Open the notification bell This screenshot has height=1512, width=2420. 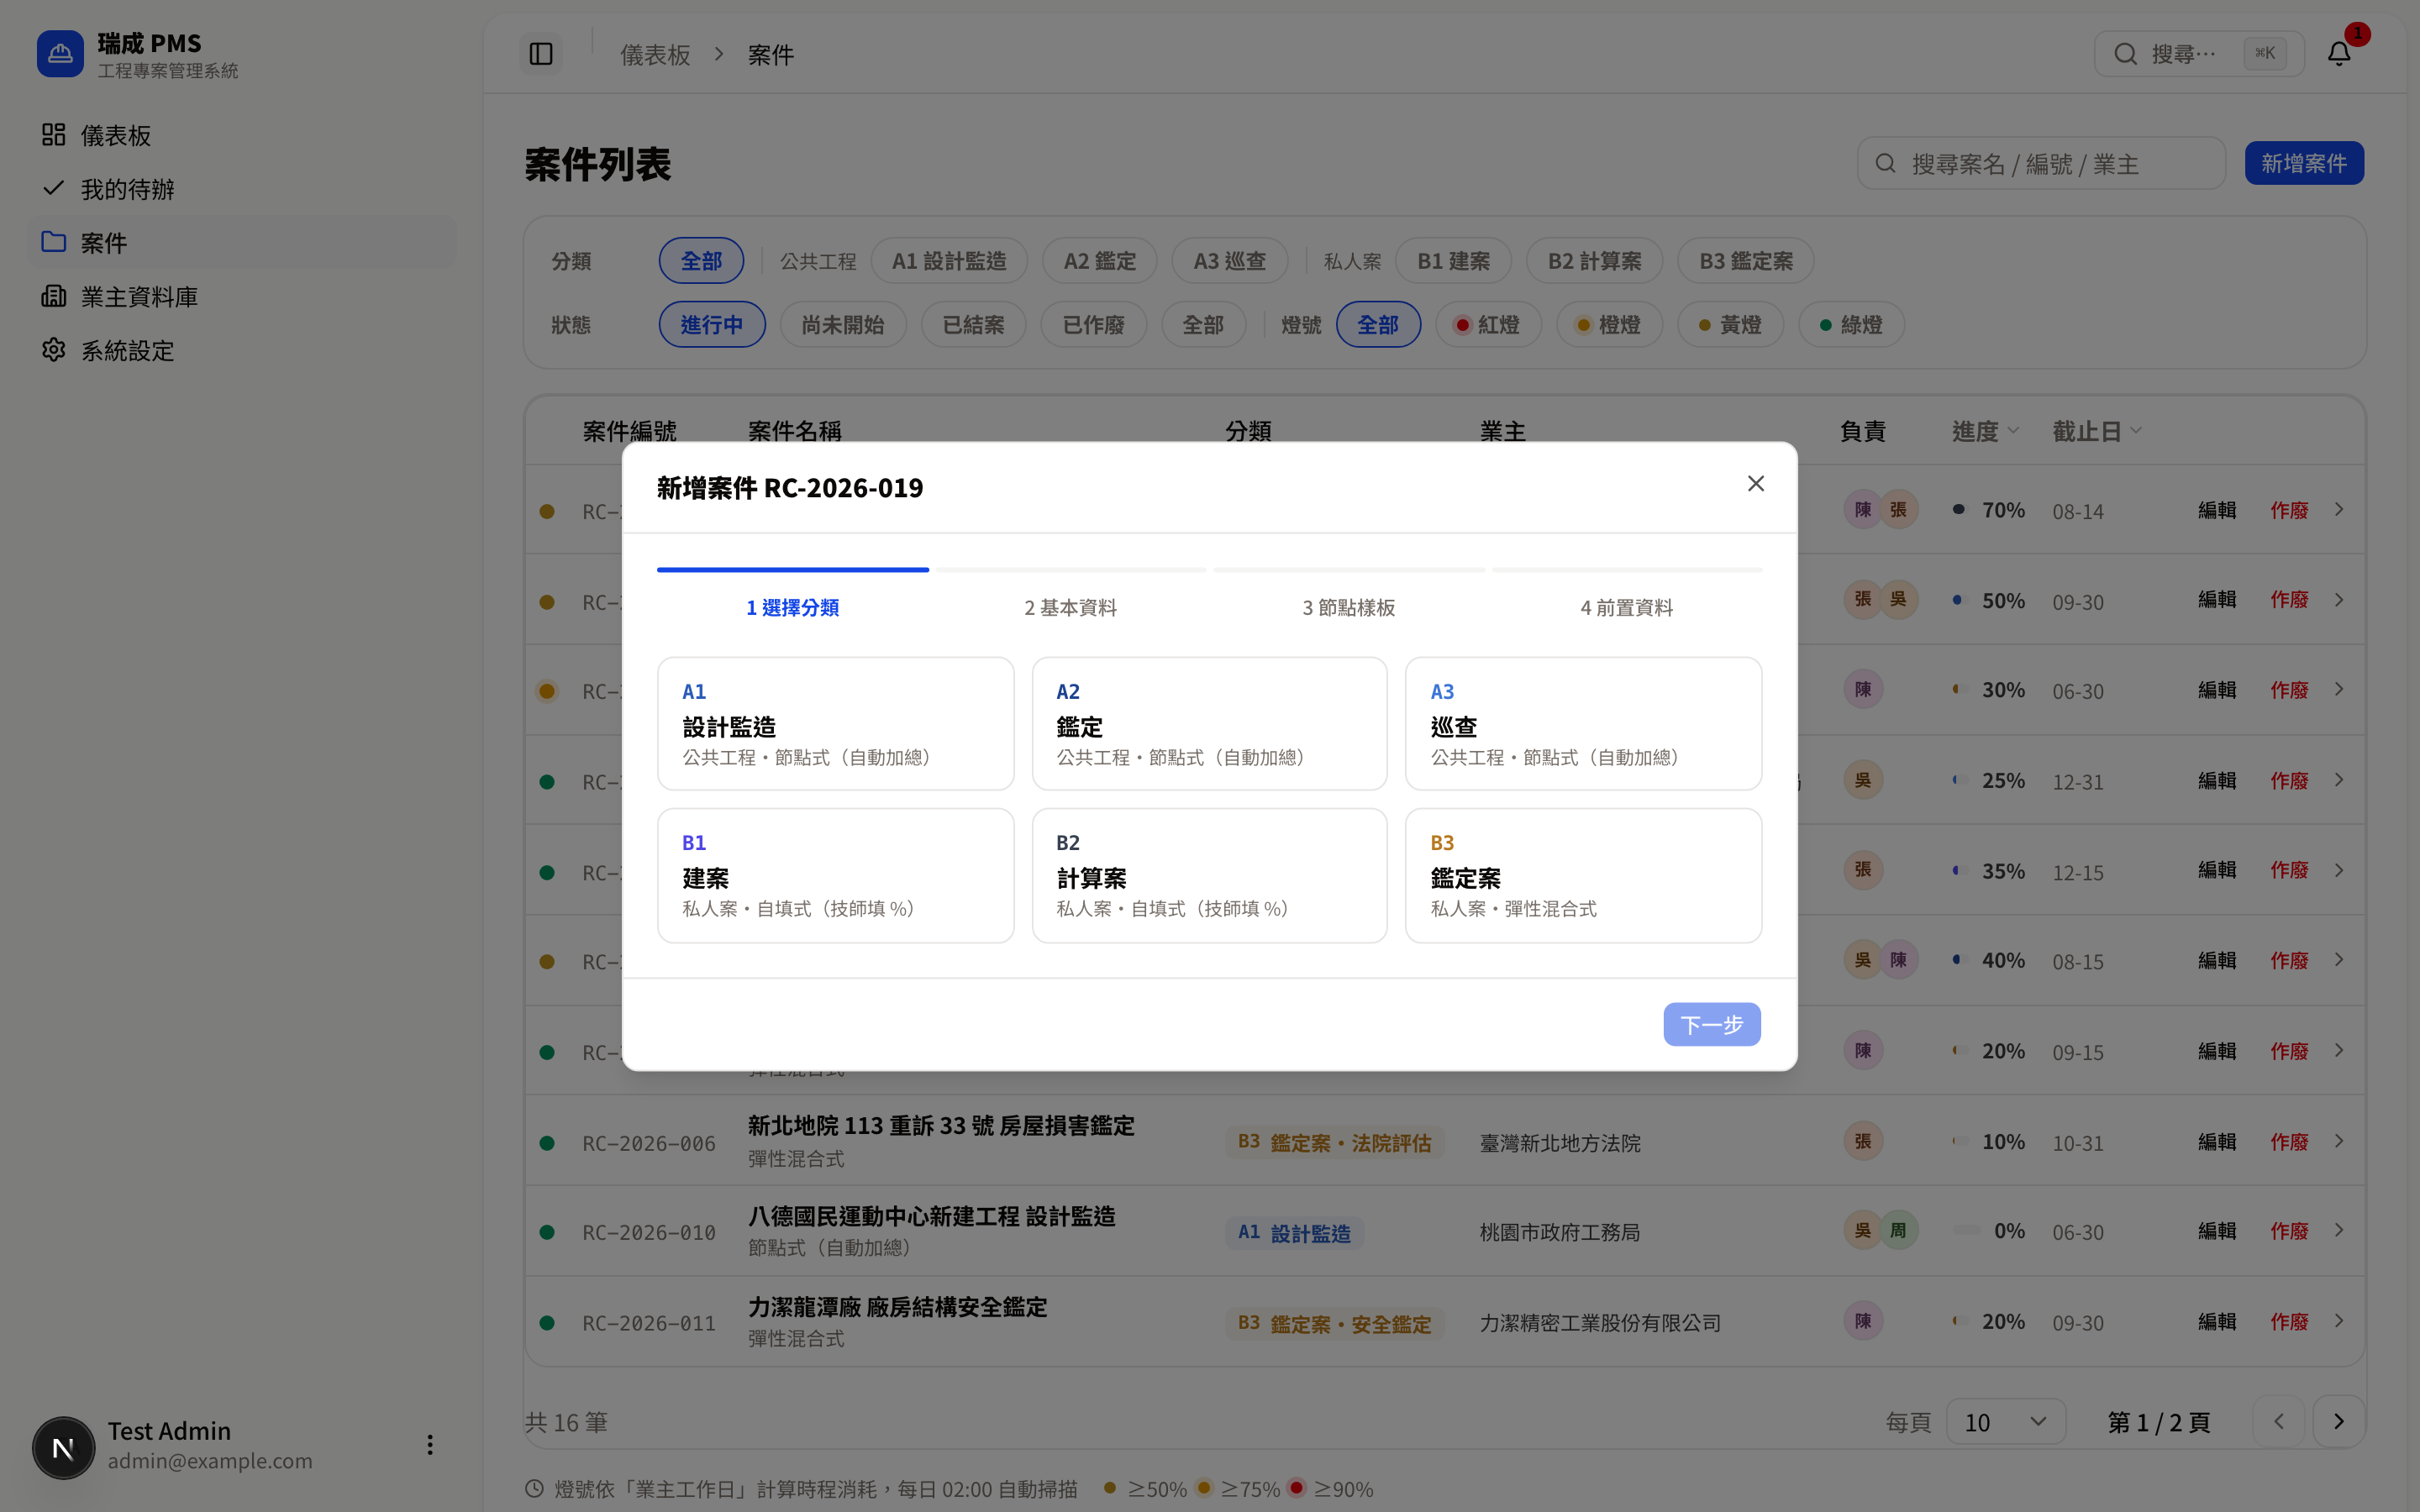pos(2338,54)
